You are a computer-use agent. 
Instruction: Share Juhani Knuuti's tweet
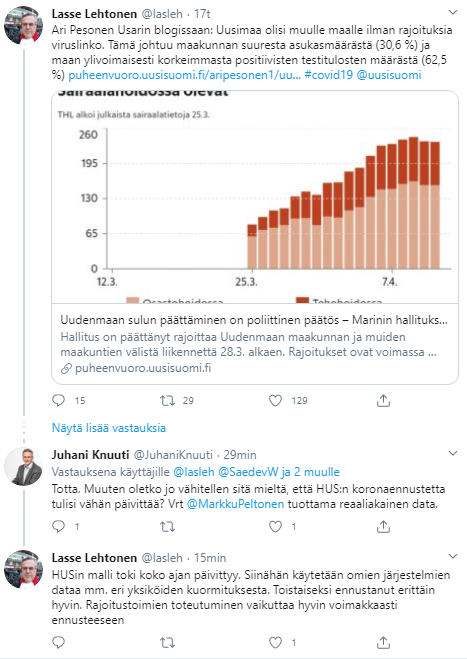click(x=383, y=526)
